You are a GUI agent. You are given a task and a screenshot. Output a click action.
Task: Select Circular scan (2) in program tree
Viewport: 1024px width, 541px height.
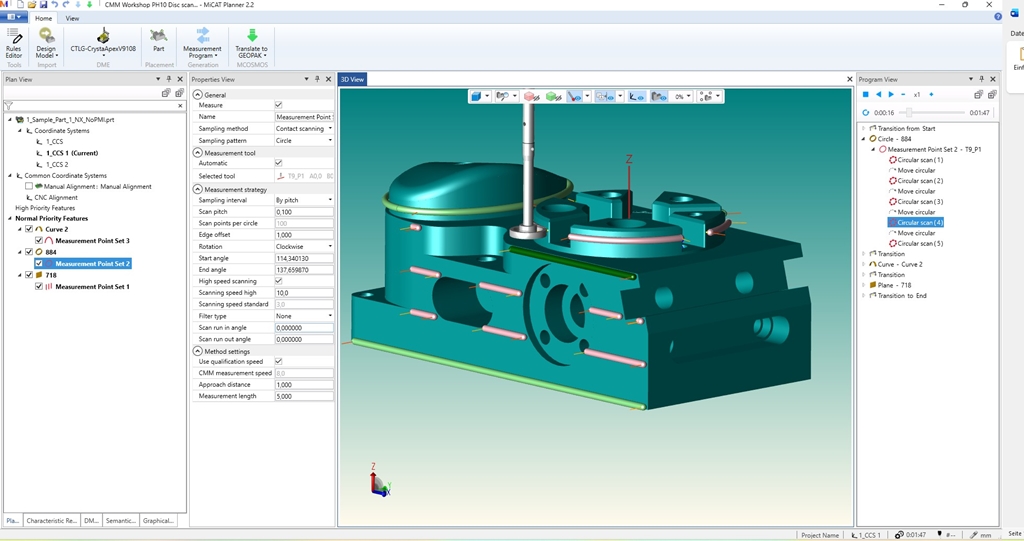pyautogui.click(x=920, y=181)
